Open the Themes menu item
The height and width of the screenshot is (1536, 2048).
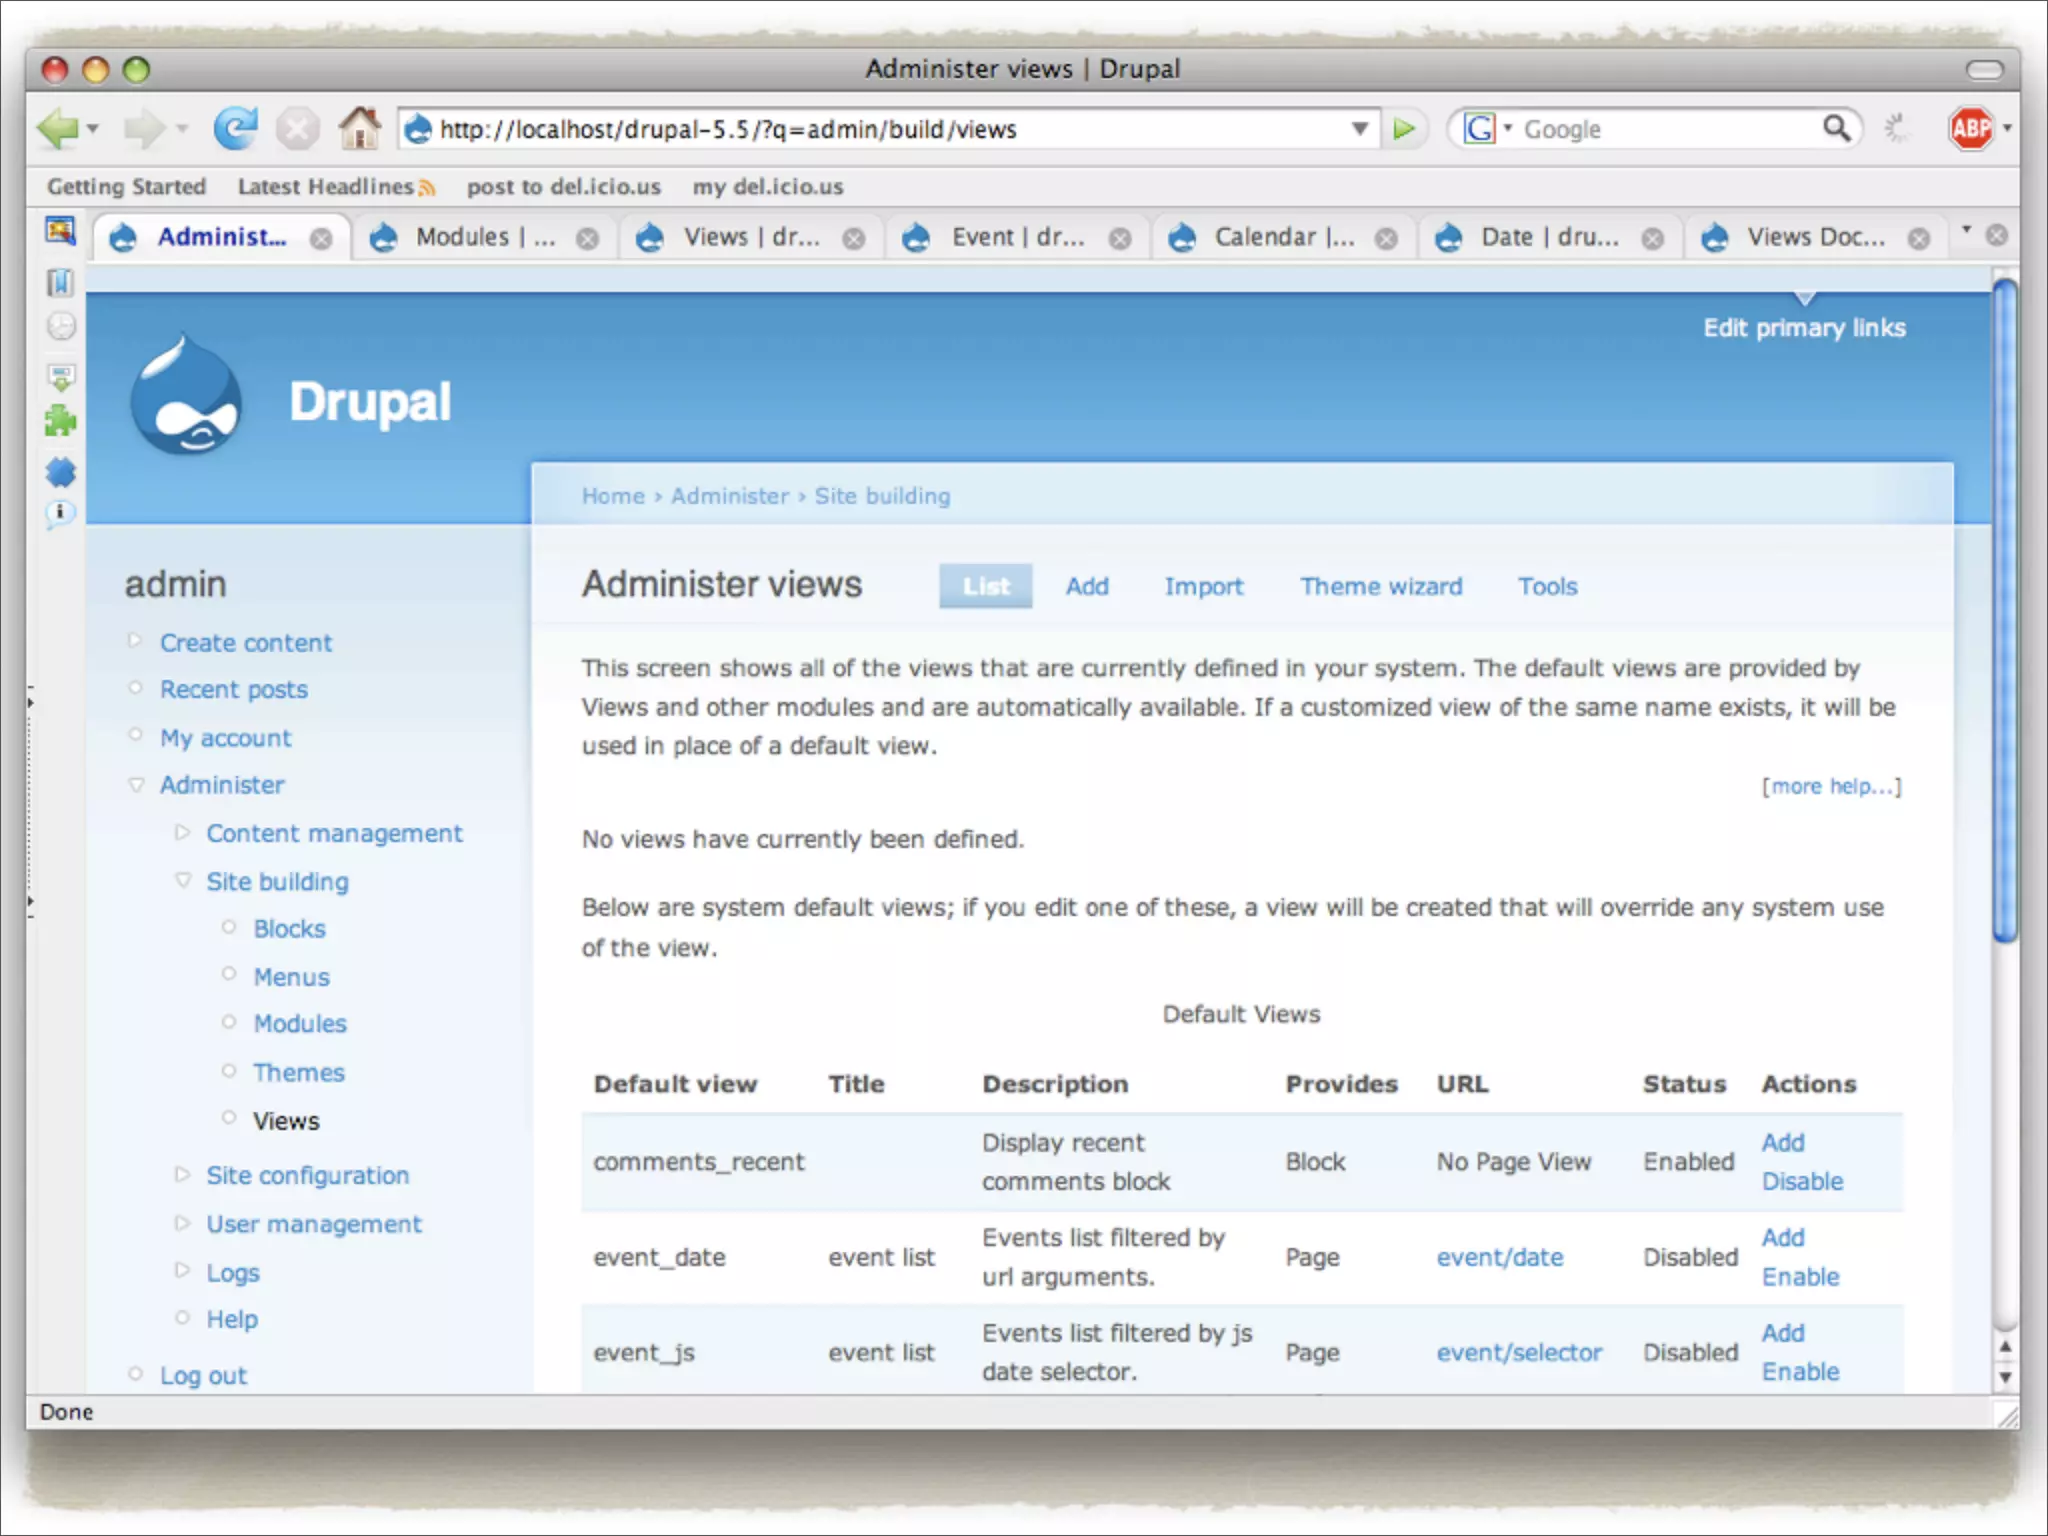point(298,1073)
